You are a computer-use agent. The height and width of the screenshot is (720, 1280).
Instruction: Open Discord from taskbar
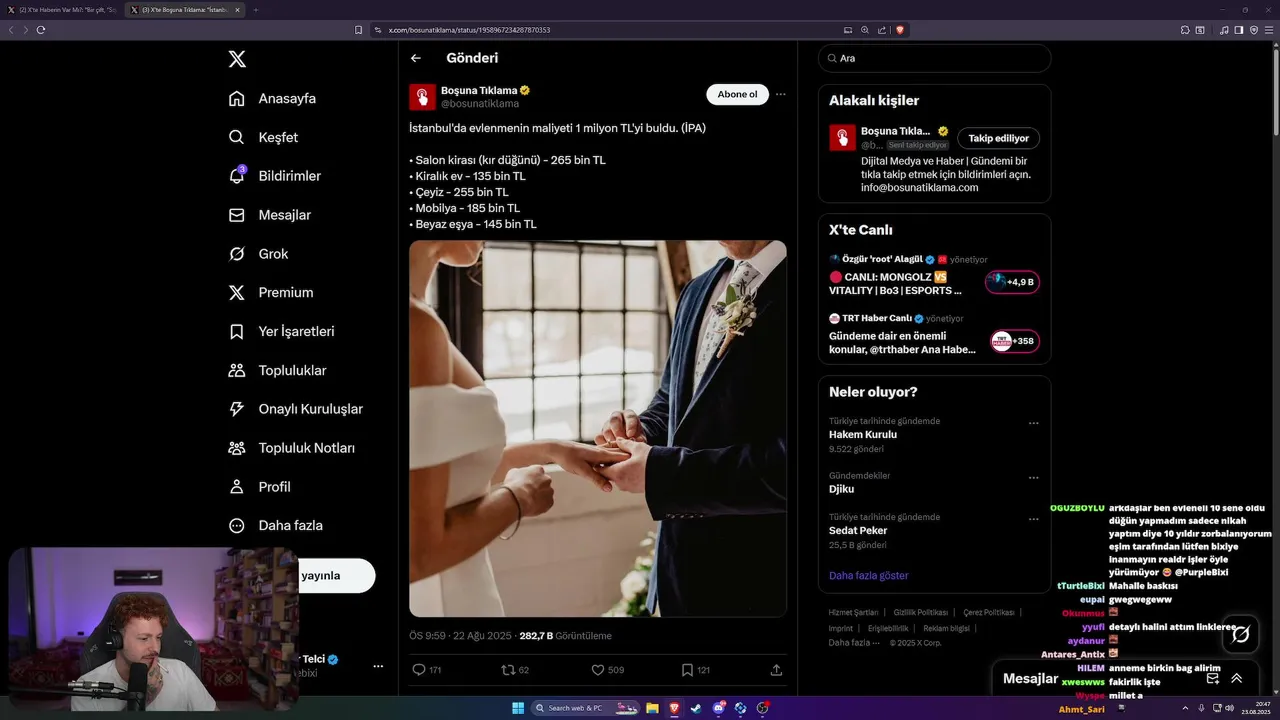tap(719, 708)
